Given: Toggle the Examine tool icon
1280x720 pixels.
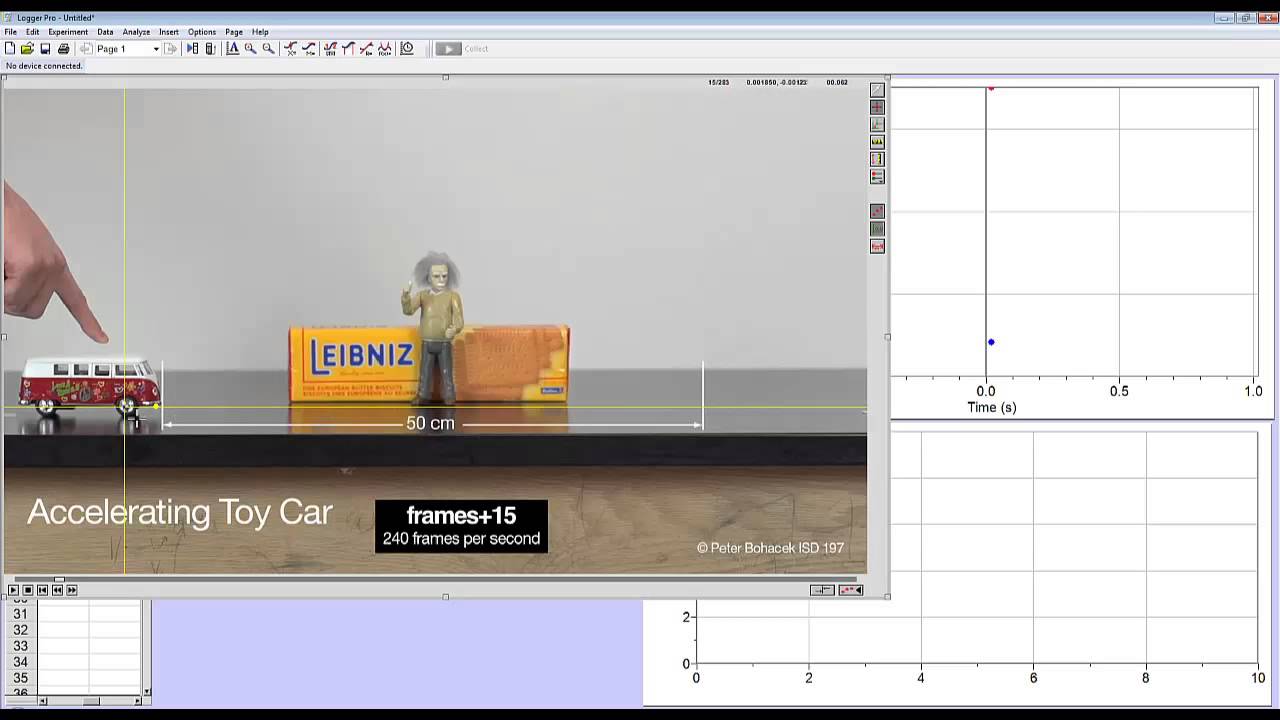Looking at the screenshot, I should pos(290,48).
